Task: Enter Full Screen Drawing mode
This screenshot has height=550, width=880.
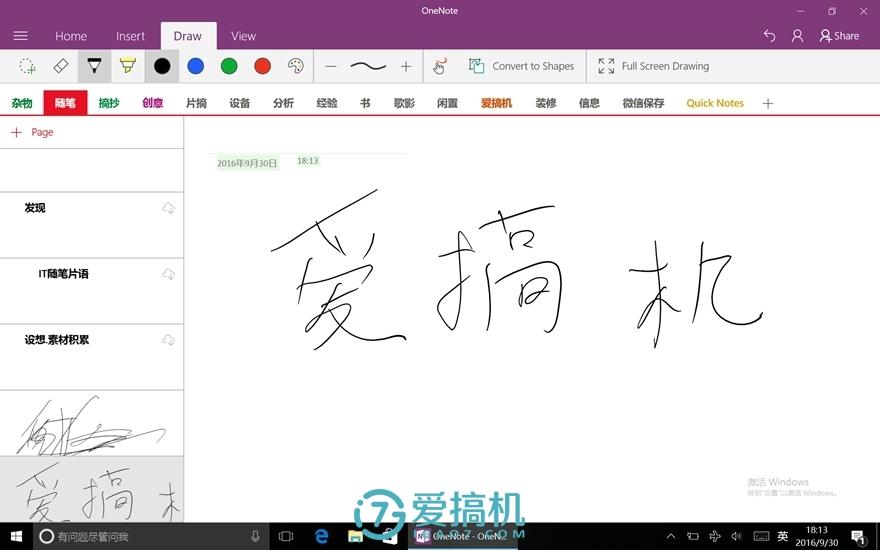Action: [x=653, y=66]
